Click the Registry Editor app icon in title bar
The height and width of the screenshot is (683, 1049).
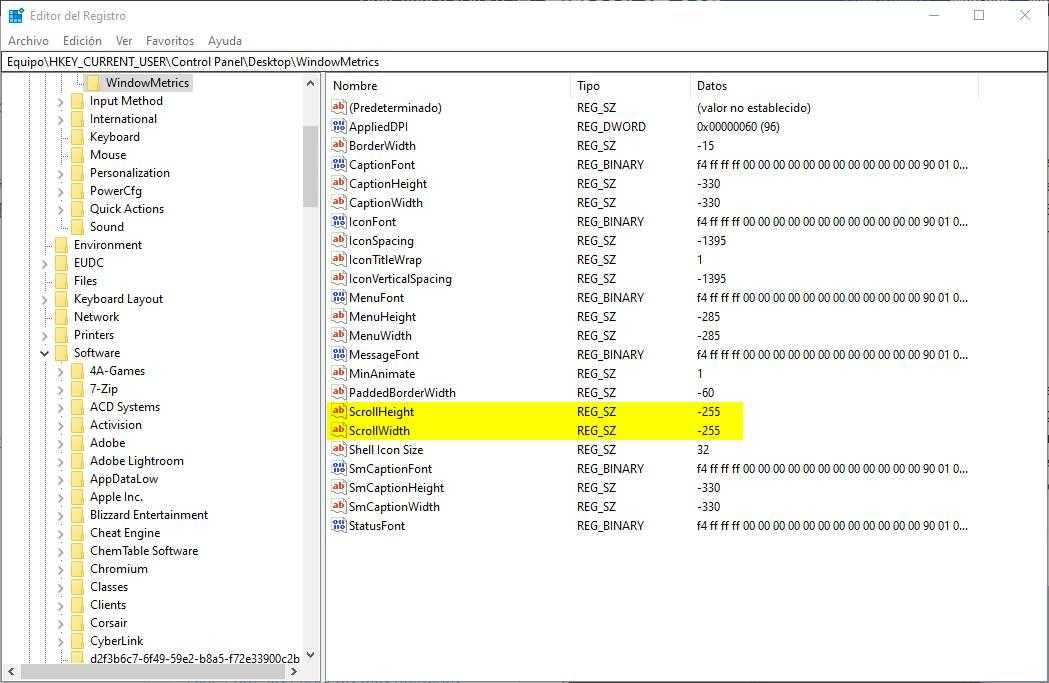(15, 15)
